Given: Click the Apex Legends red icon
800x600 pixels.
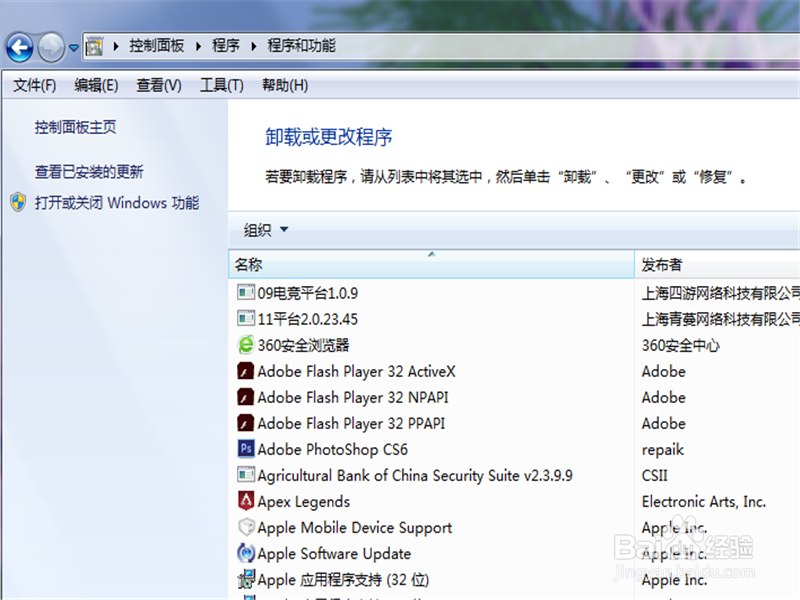Looking at the screenshot, I should (246, 501).
